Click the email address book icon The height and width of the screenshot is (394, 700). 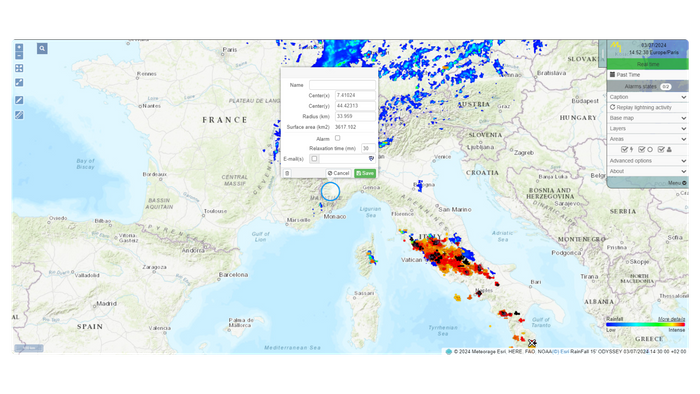pos(371,158)
